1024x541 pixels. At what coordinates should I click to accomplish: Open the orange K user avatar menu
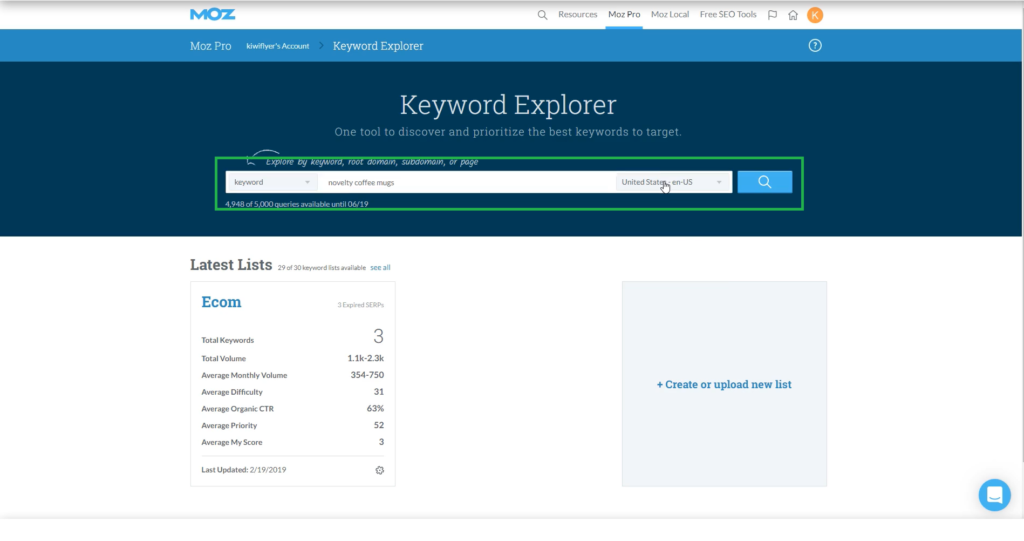pyautogui.click(x=815, y=15)
